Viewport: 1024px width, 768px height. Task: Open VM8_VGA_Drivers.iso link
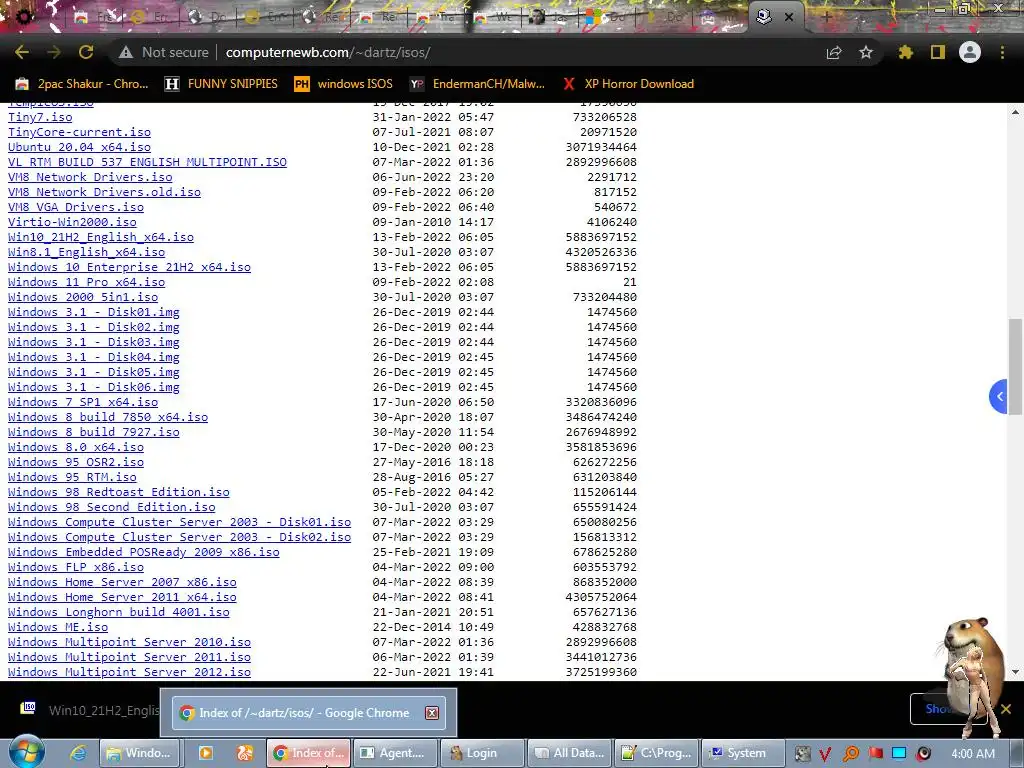click(x=76, y=207)
